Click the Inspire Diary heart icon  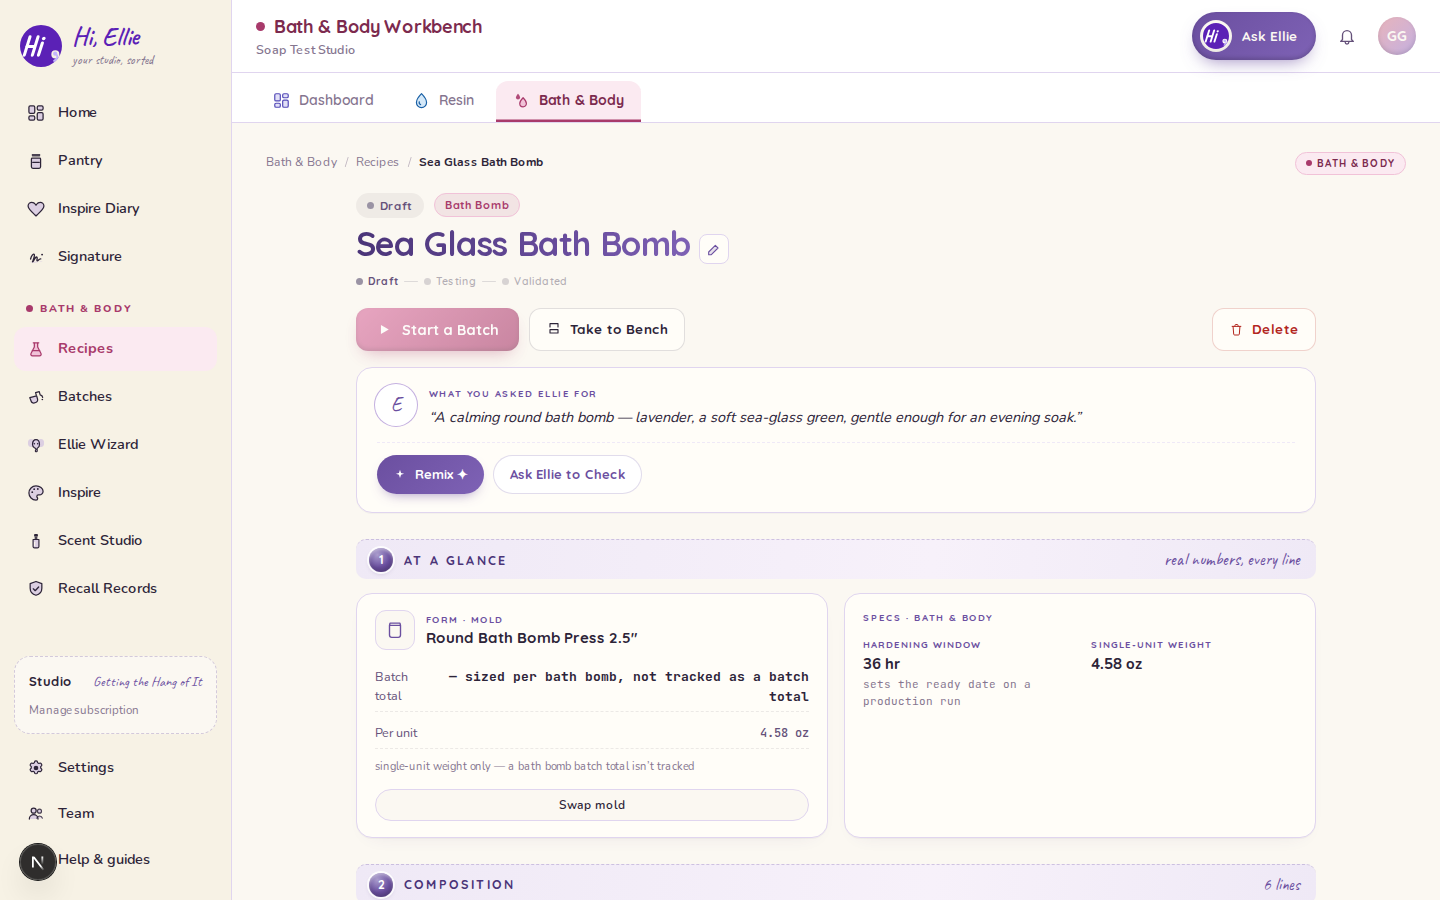[x=36, y=209]
